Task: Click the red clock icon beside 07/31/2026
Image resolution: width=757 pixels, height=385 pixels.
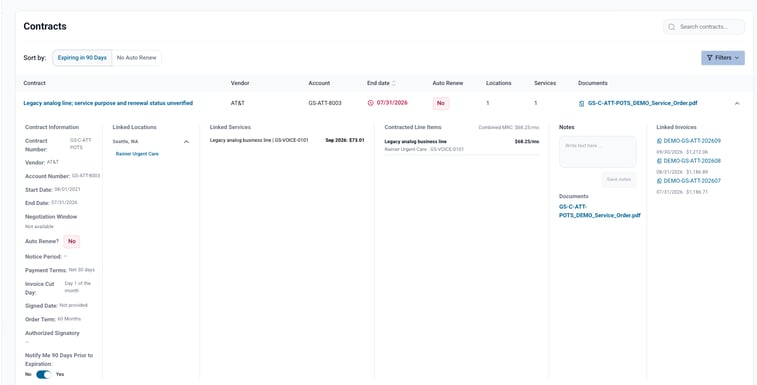Action: [x=371, y=103]
